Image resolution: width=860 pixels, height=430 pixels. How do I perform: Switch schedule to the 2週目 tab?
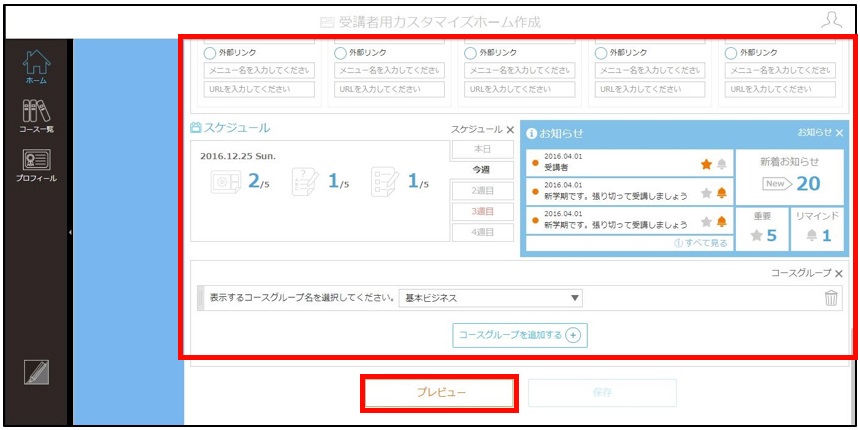point(483,191)
